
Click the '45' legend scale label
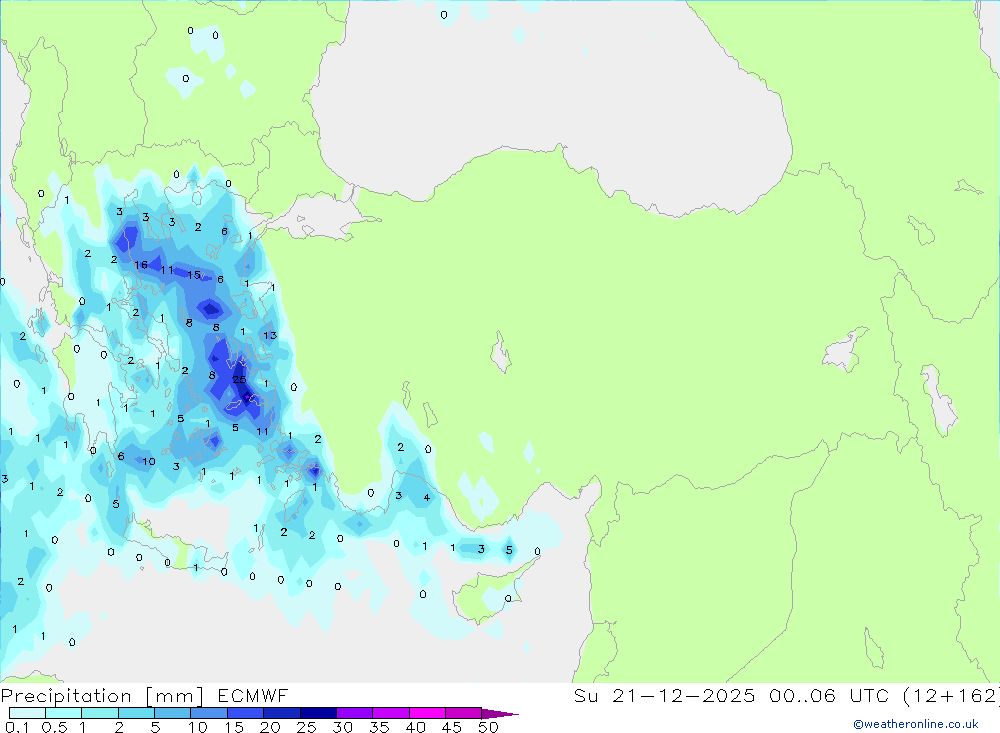[x=452, y=727]
